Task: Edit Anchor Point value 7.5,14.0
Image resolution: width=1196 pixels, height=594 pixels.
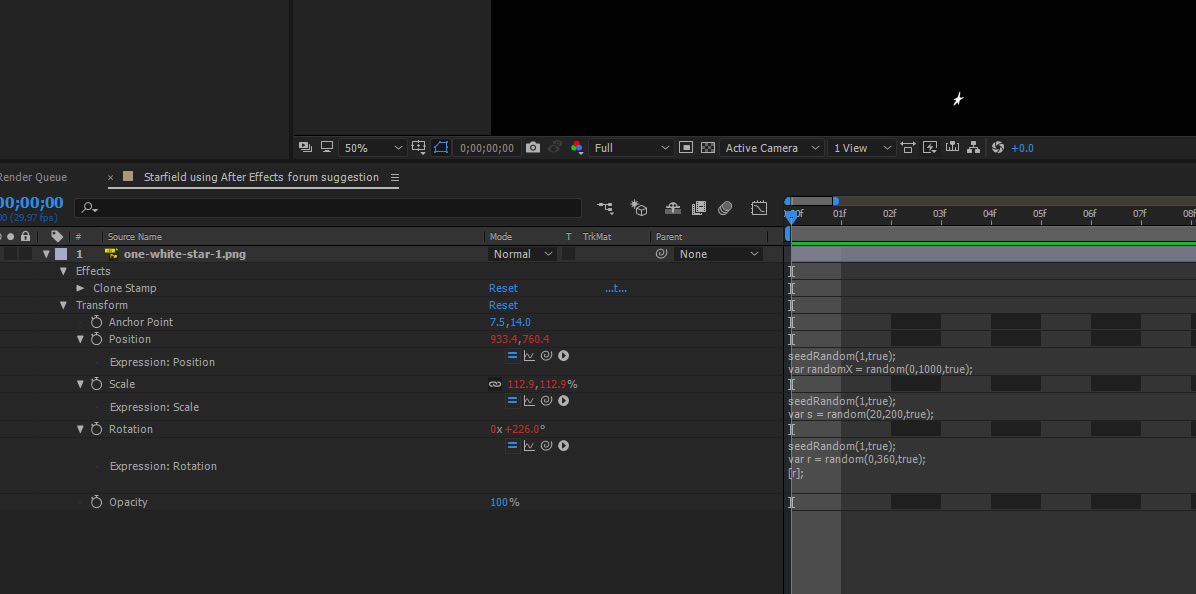Action: point(510,322)
